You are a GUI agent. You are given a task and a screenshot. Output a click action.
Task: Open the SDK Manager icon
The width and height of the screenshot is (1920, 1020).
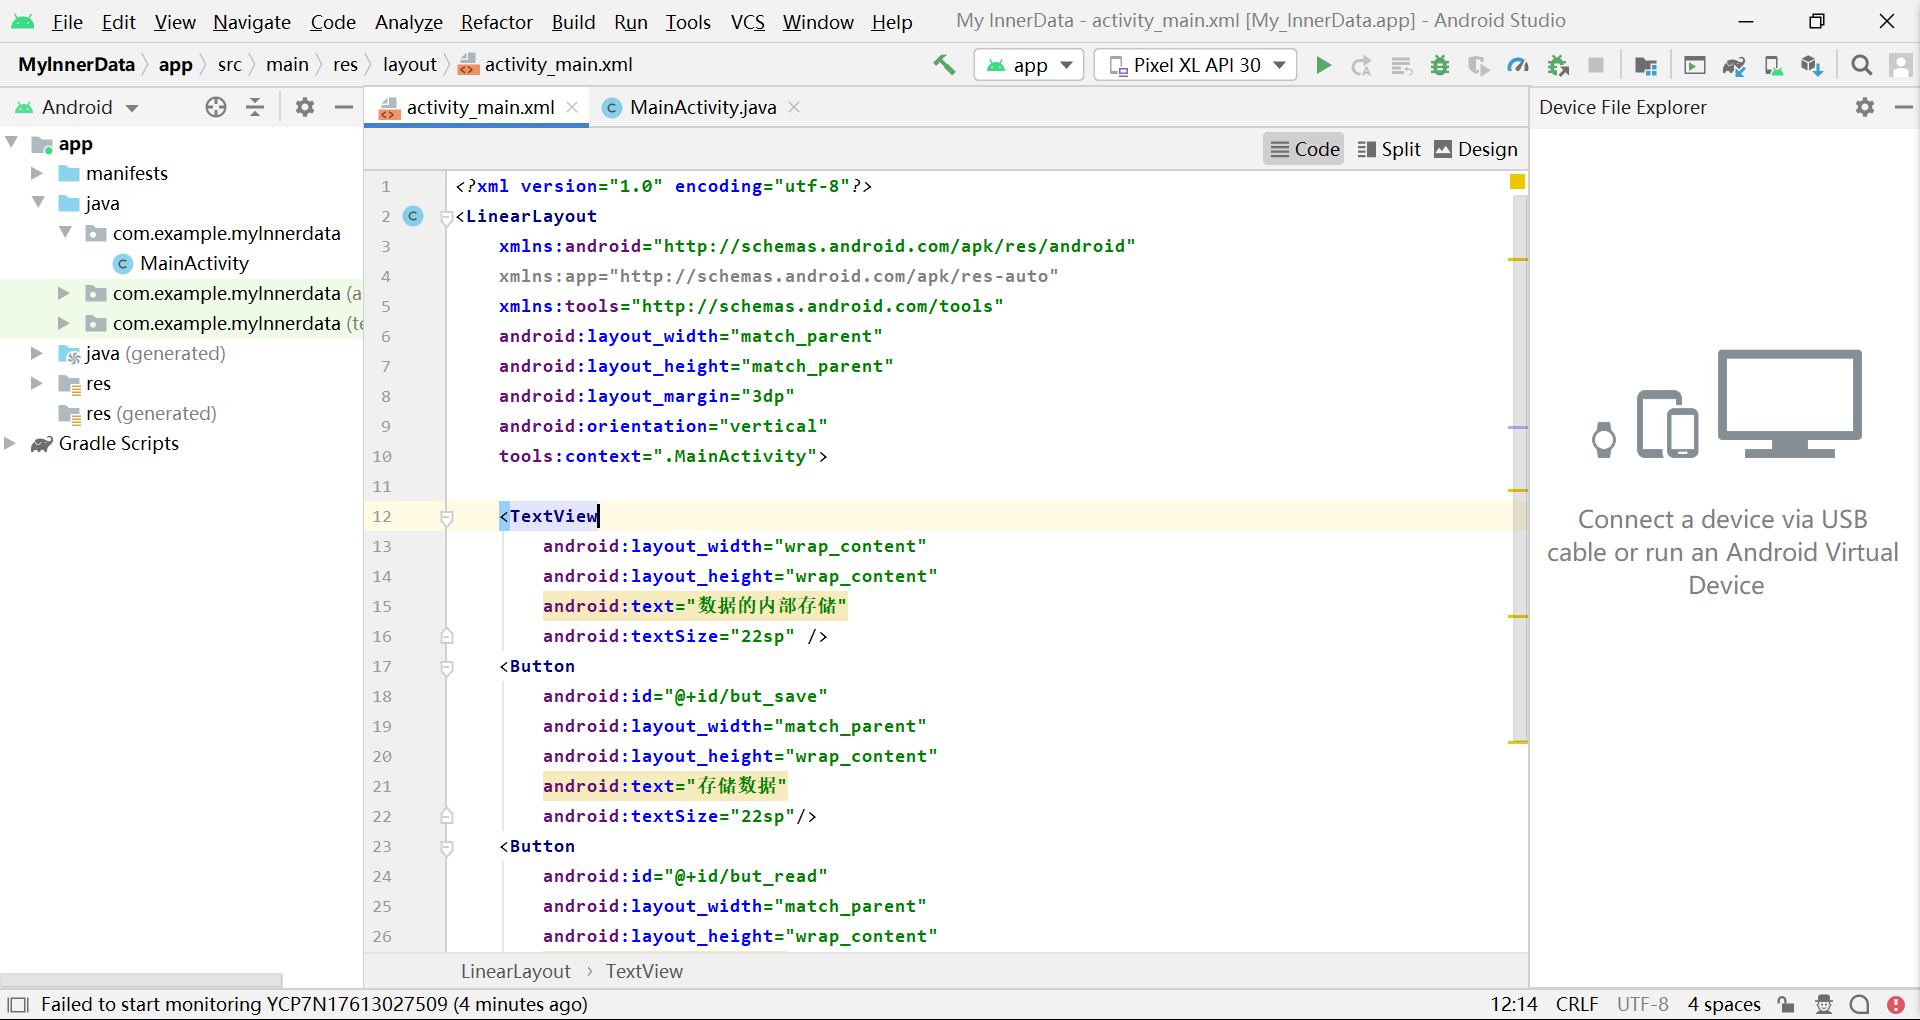coord(1811,65)
